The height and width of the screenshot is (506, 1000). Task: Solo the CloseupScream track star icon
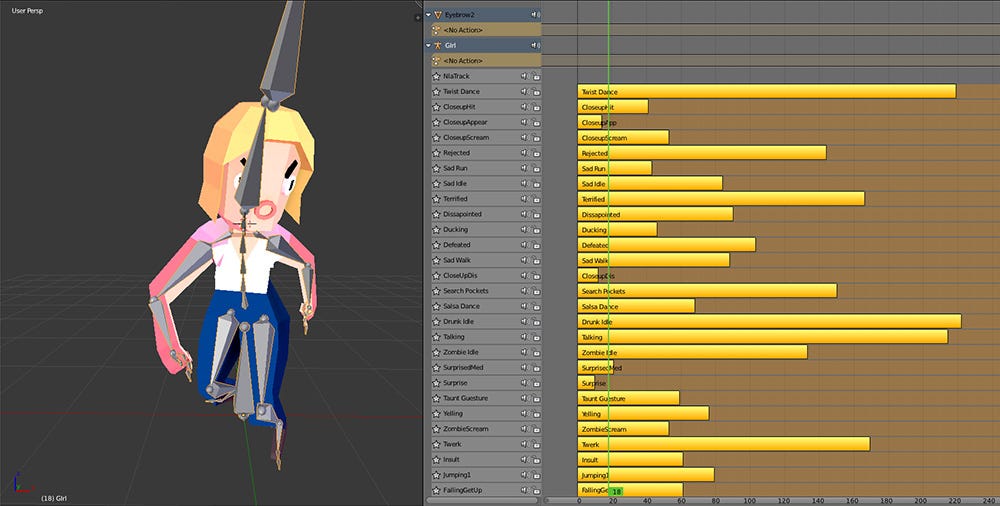436,137
